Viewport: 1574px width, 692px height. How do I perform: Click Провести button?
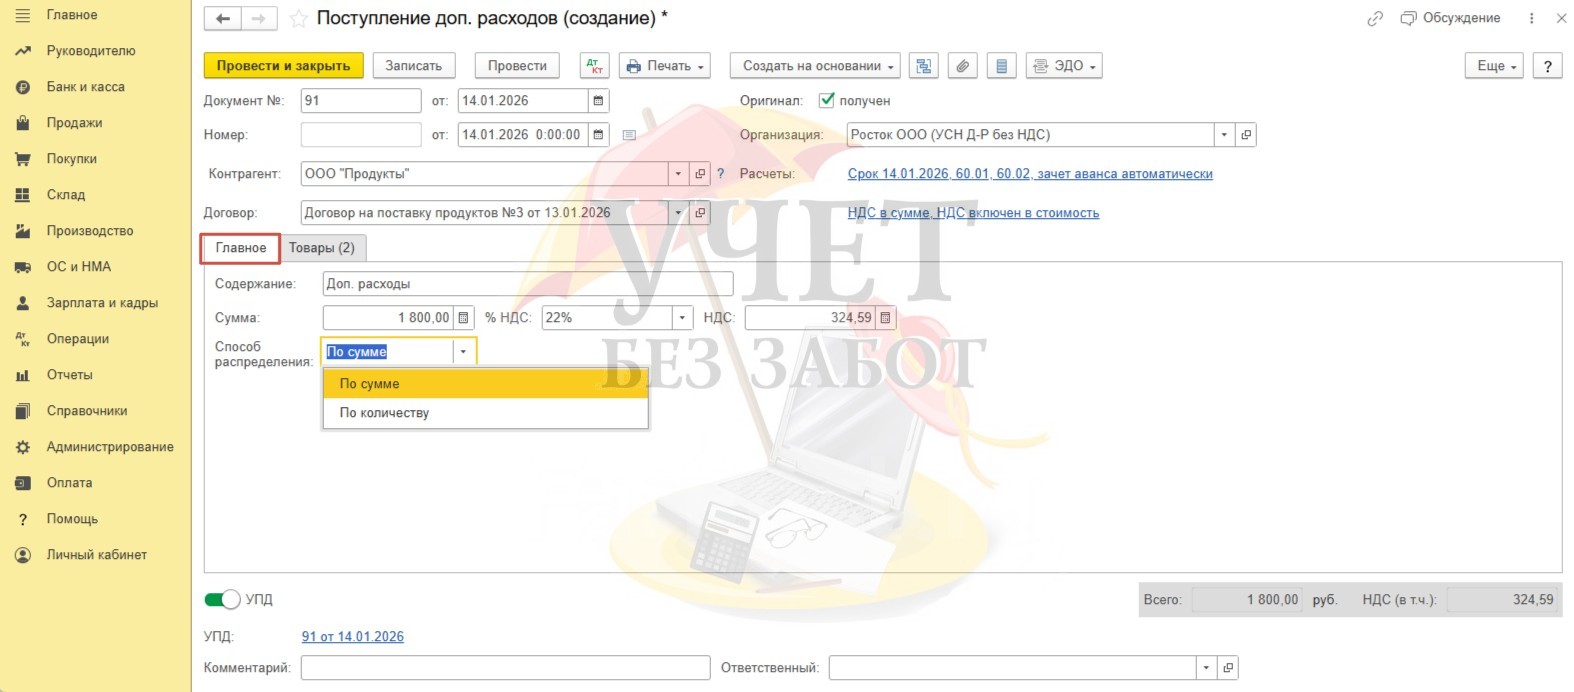point(517,66)
